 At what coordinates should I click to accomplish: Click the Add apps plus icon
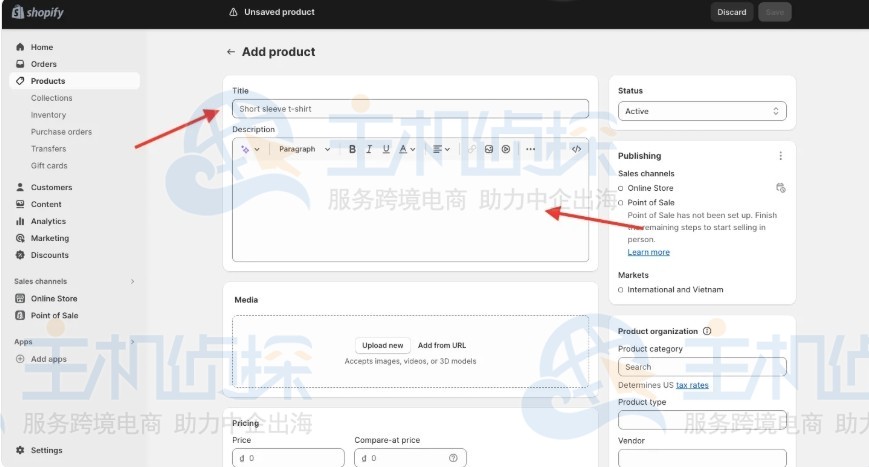(21, 359)
